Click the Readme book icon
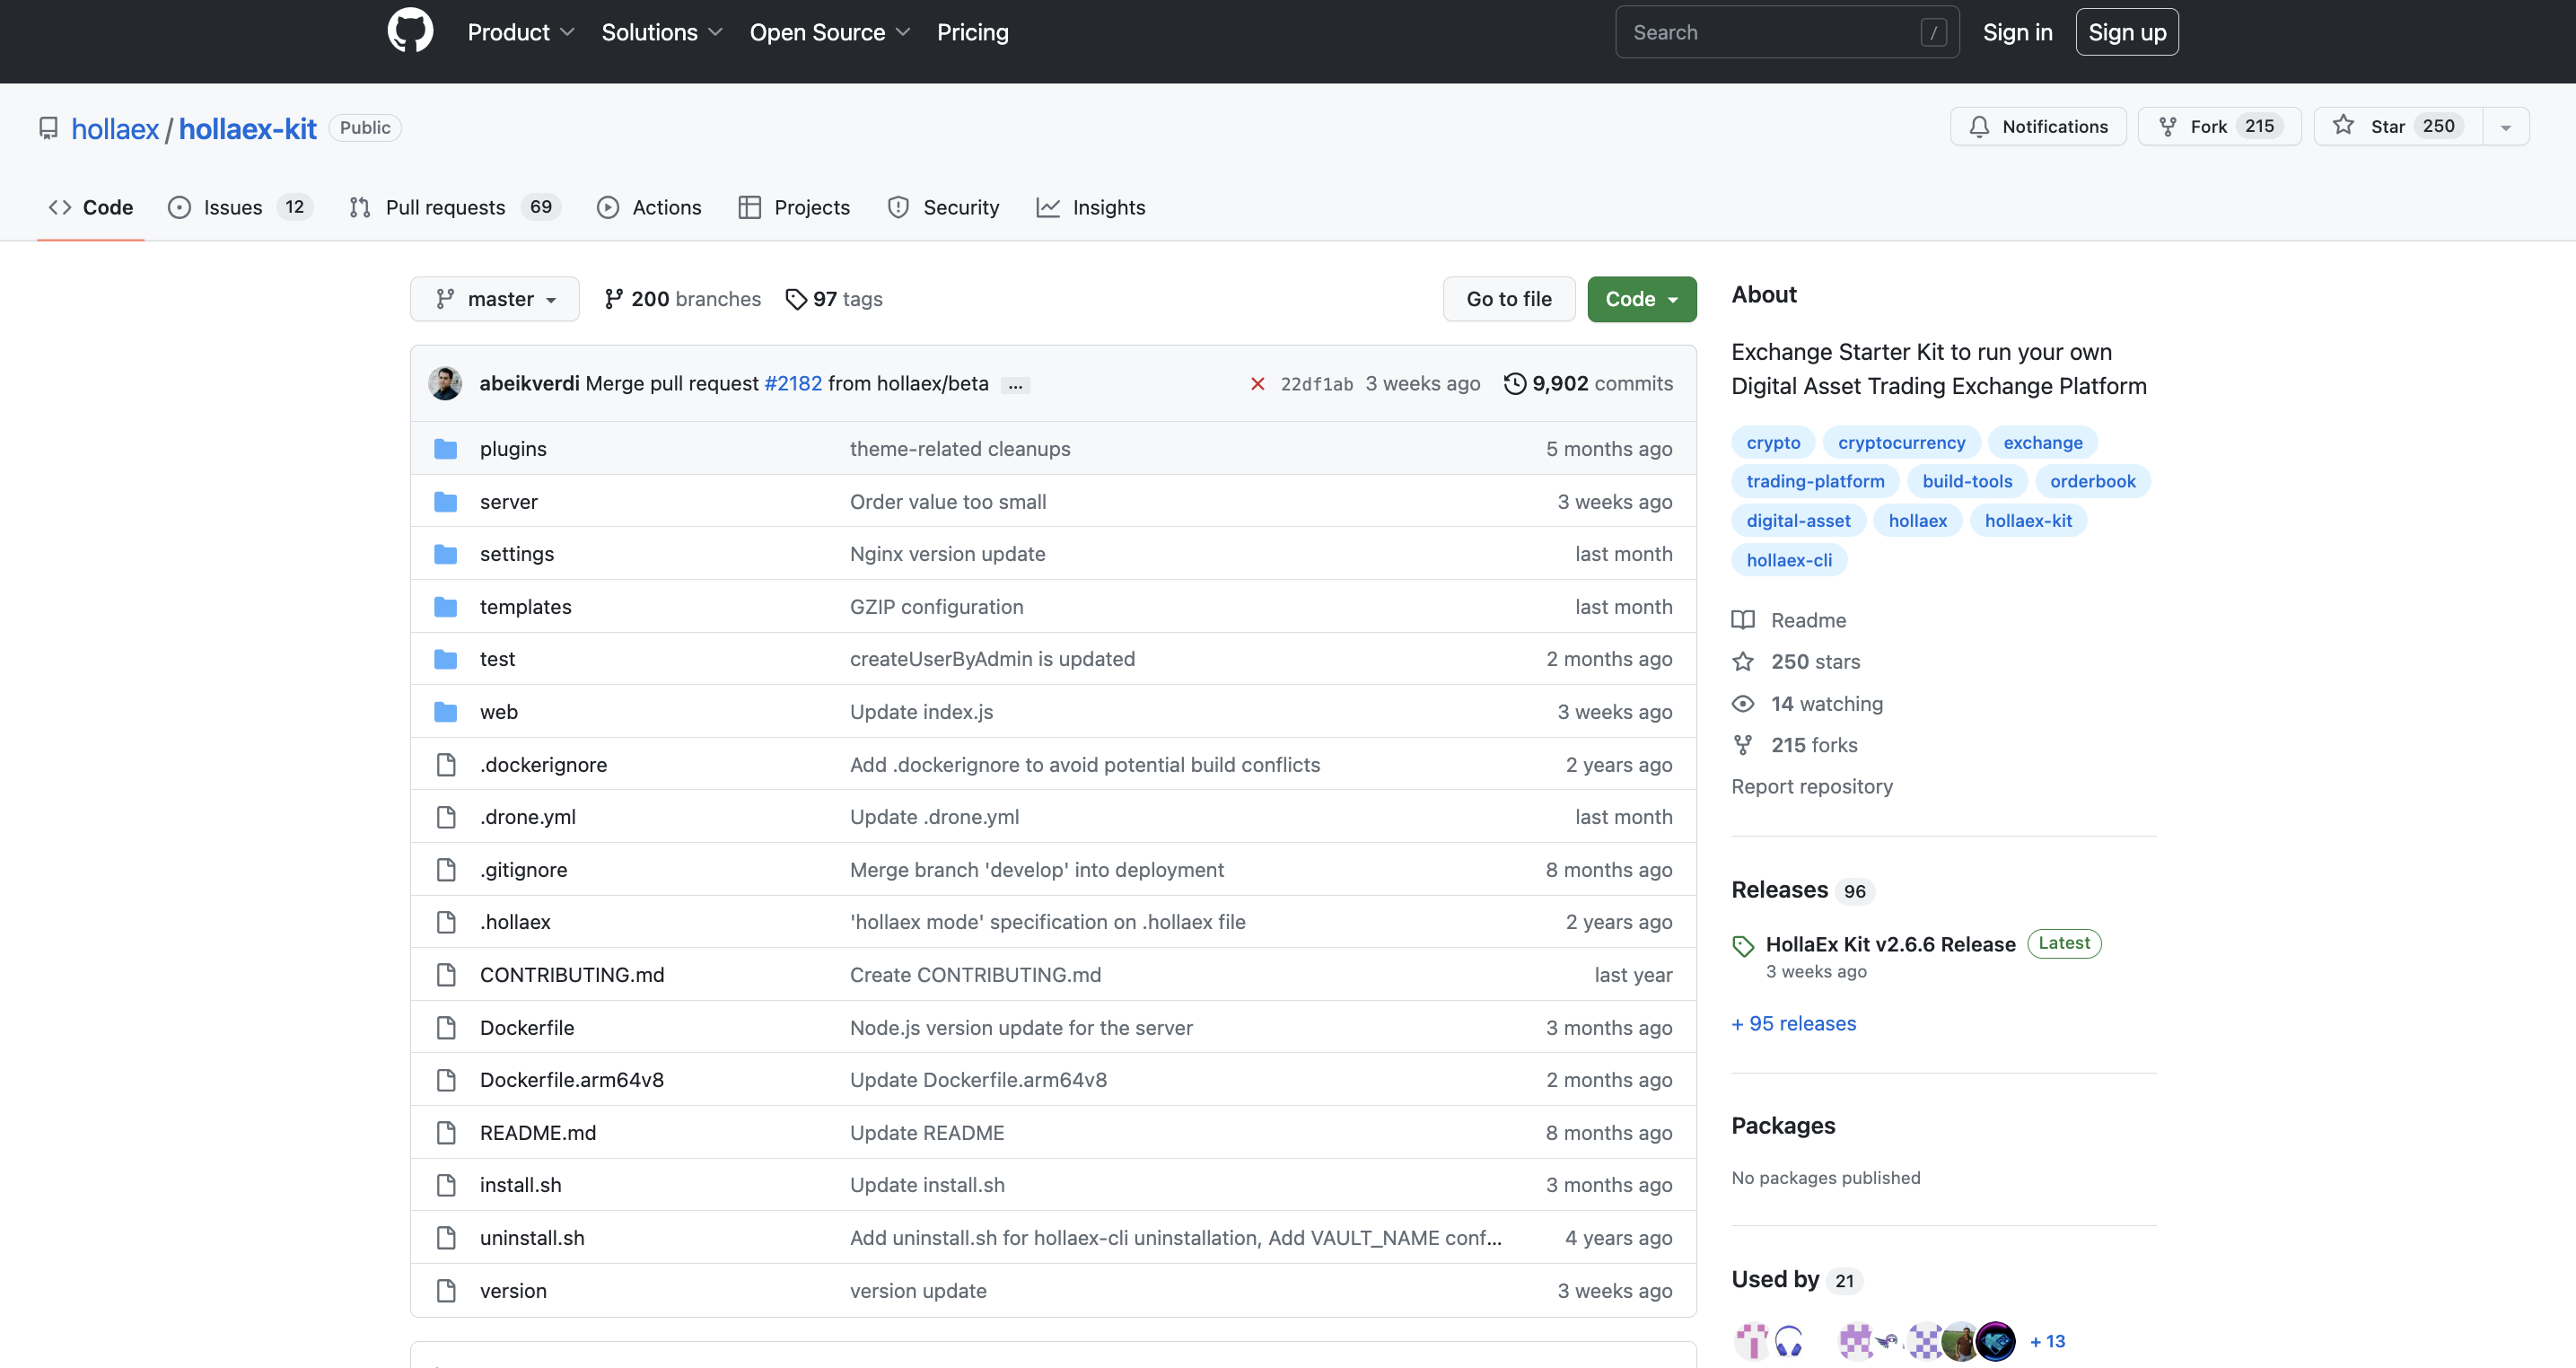The height and width of the screenshot is (1368, 2576). click(1743, 620)
